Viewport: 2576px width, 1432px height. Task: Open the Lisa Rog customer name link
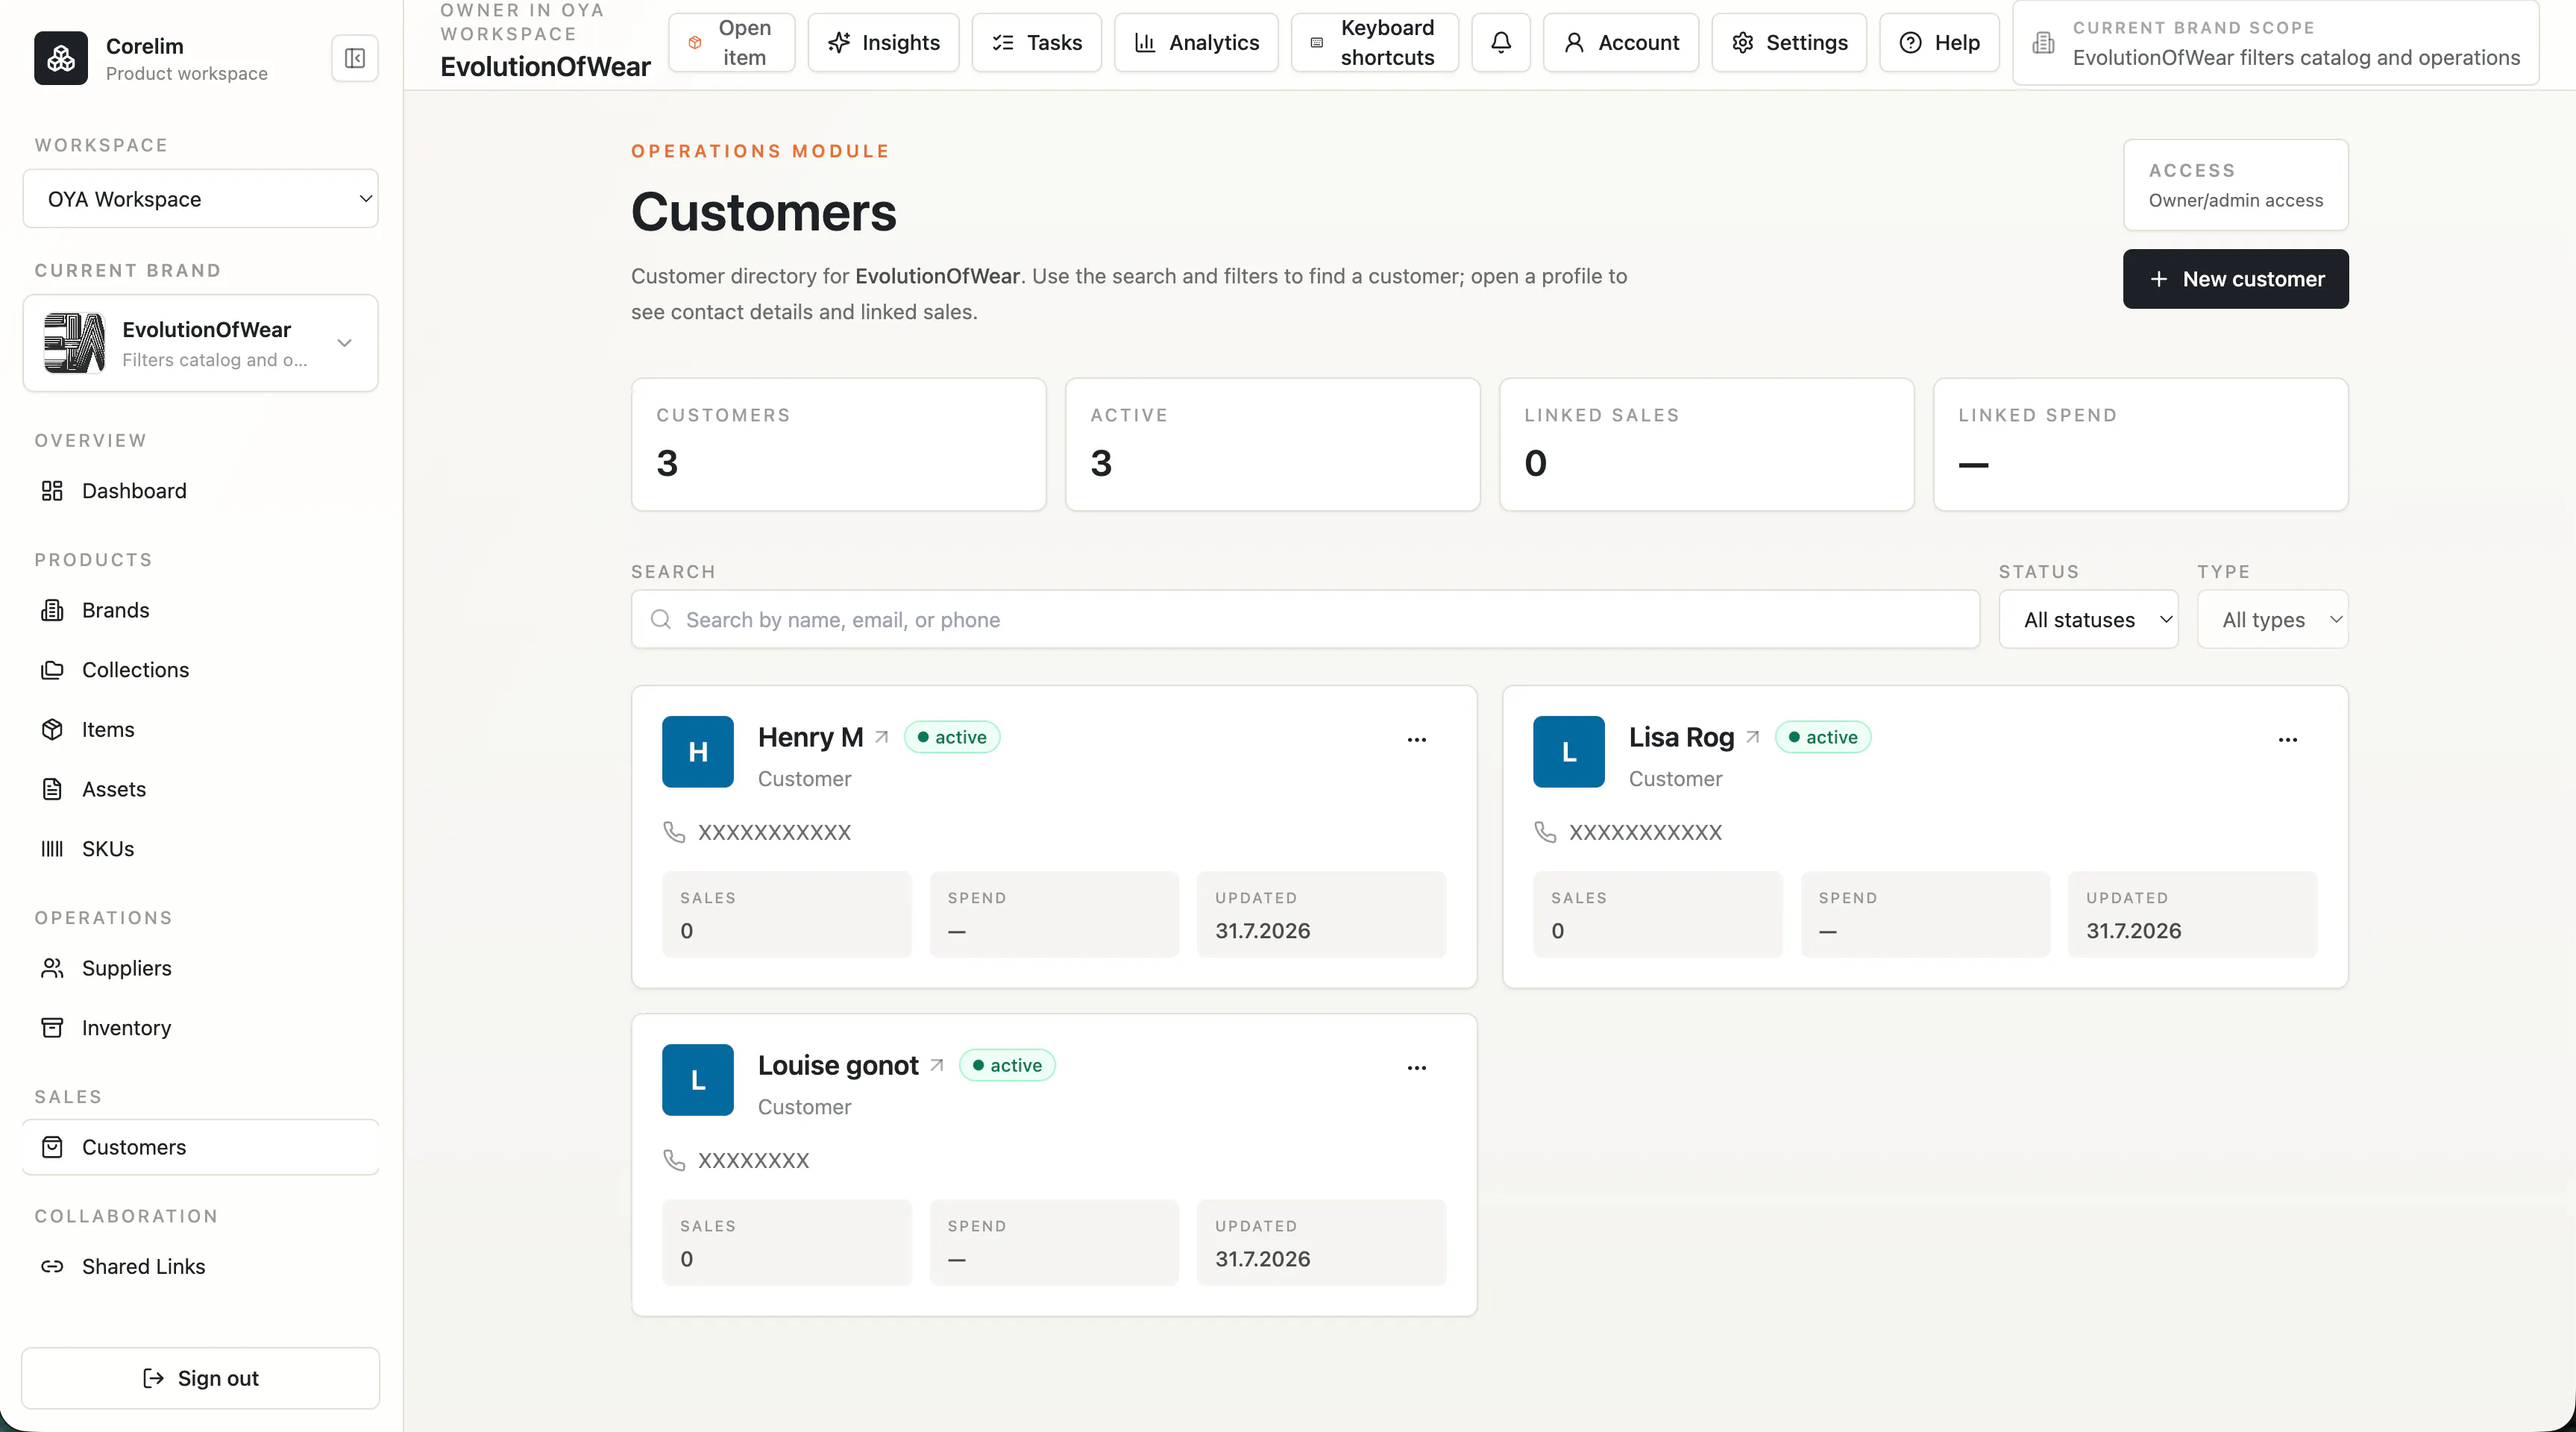(x=1681, y=737)
